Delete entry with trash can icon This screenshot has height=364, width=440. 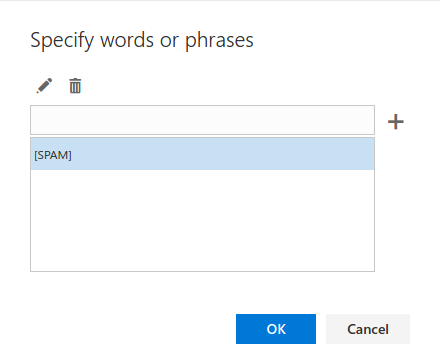pos(75,86)
